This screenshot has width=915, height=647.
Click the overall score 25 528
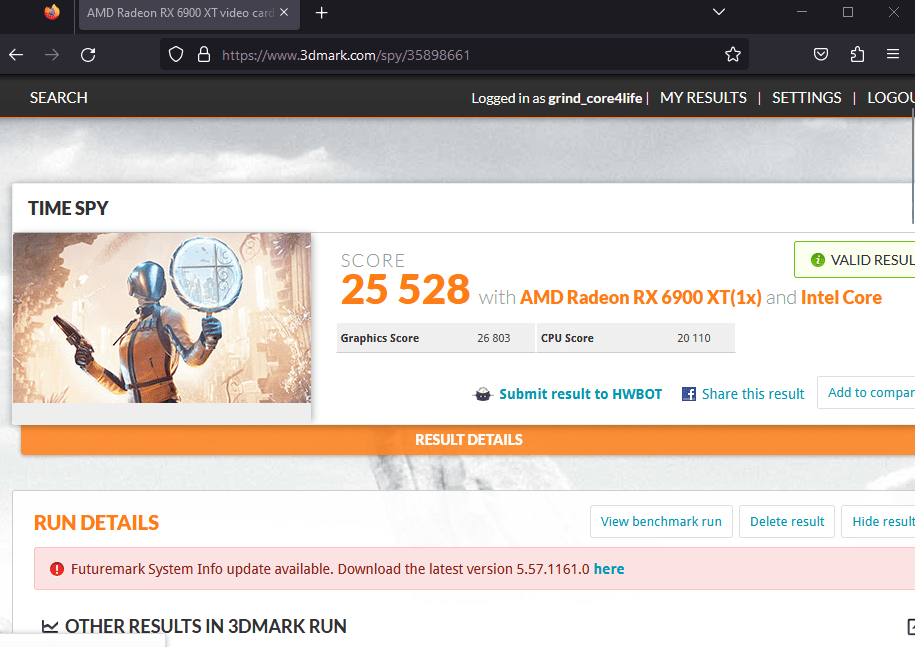(406, 290)
